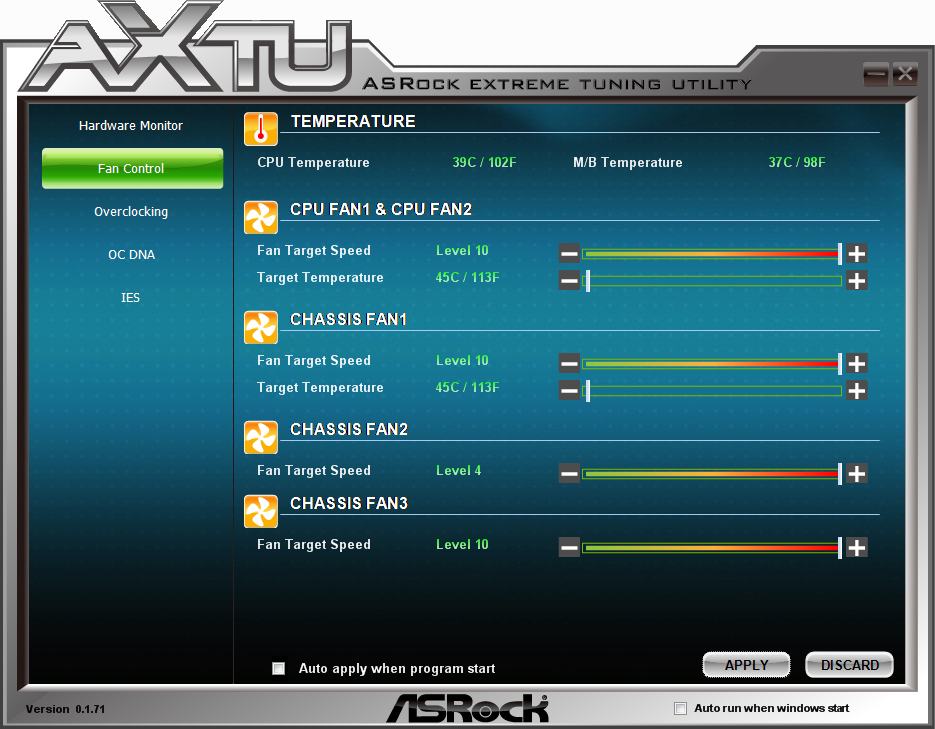This screenshot has width=935, height=729.
Task: Toggle Auto run when windows start checkbox
Action: 680,708
